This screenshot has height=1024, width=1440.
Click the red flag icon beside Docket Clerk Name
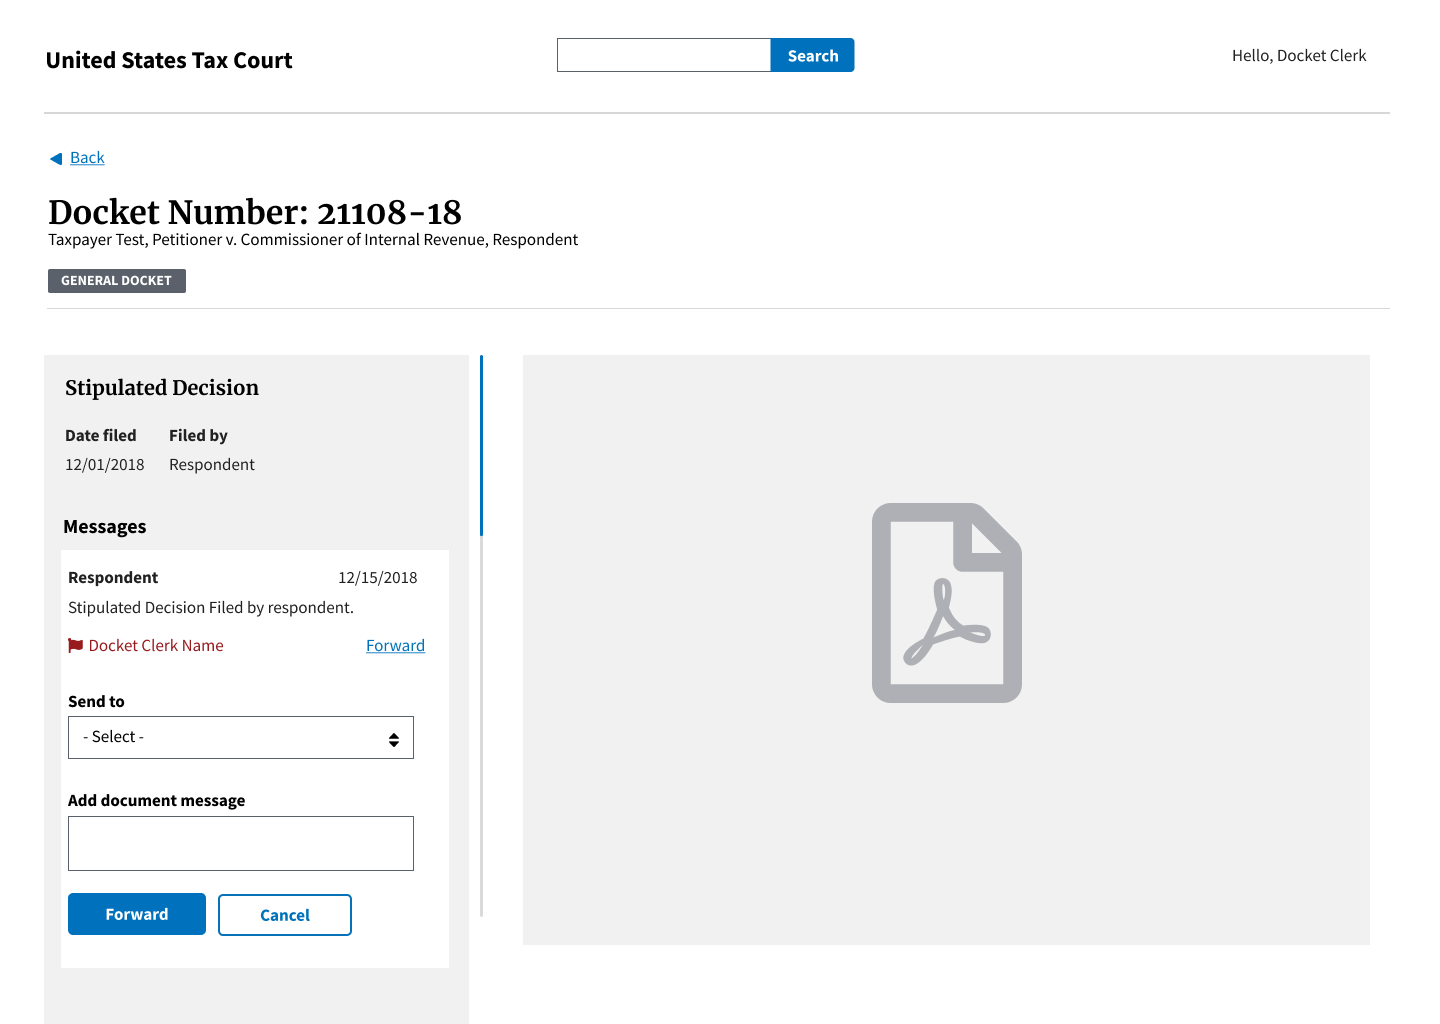(x=76, y=646)
